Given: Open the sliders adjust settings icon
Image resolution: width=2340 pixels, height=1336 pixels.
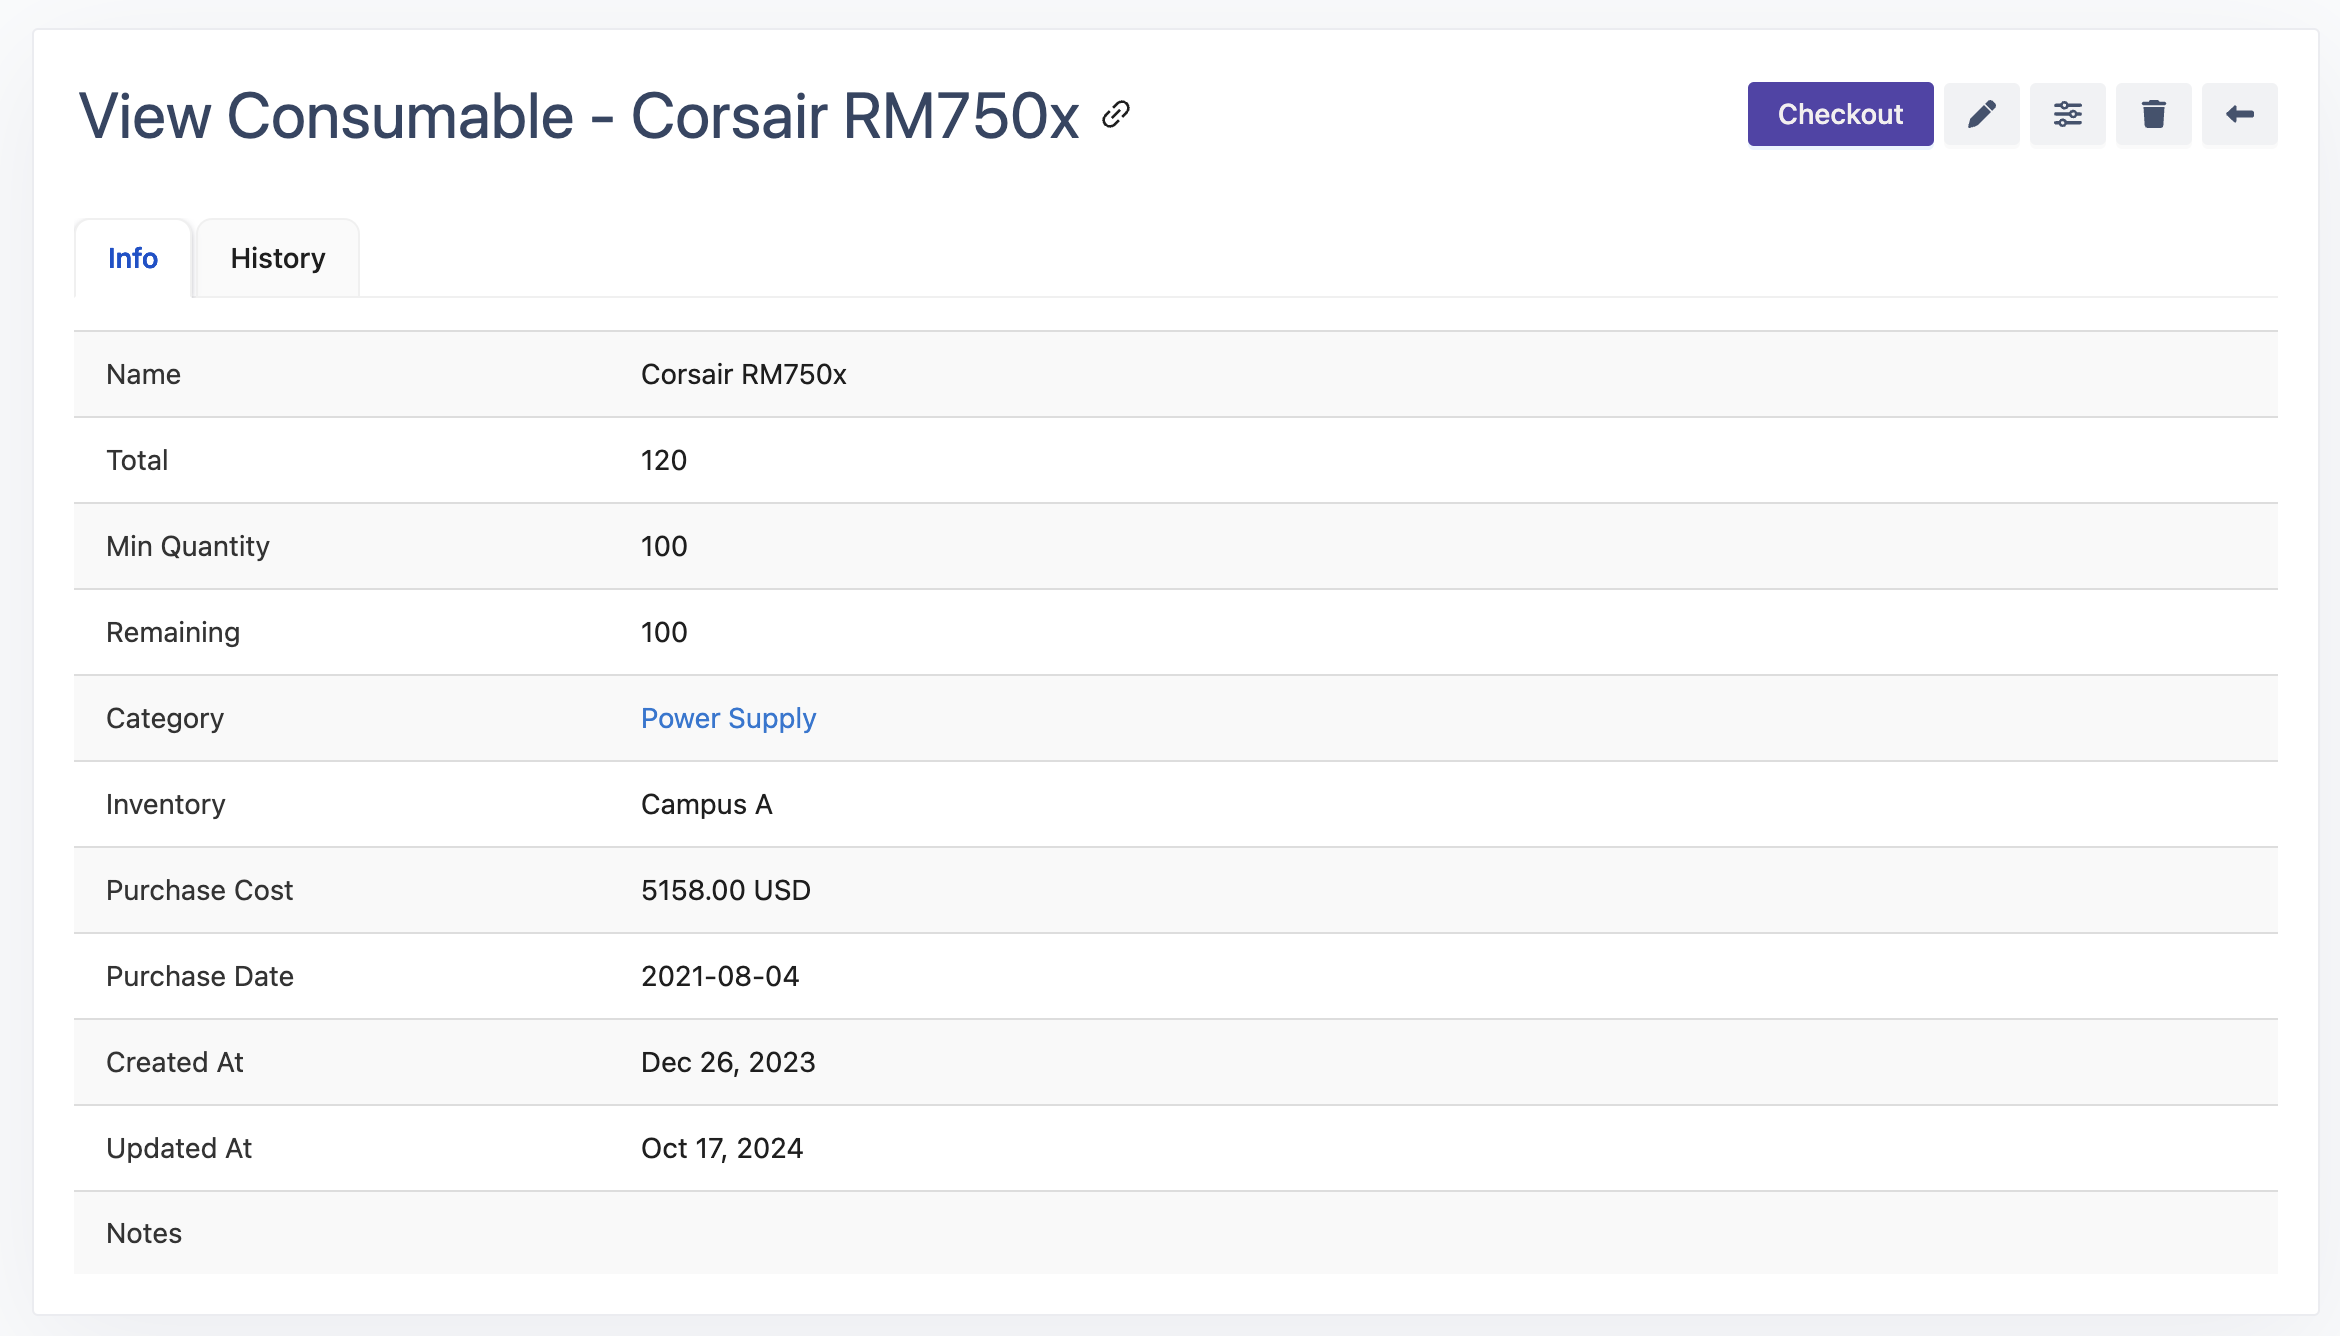Looking at the screenshot, I should click(2067, 114).
